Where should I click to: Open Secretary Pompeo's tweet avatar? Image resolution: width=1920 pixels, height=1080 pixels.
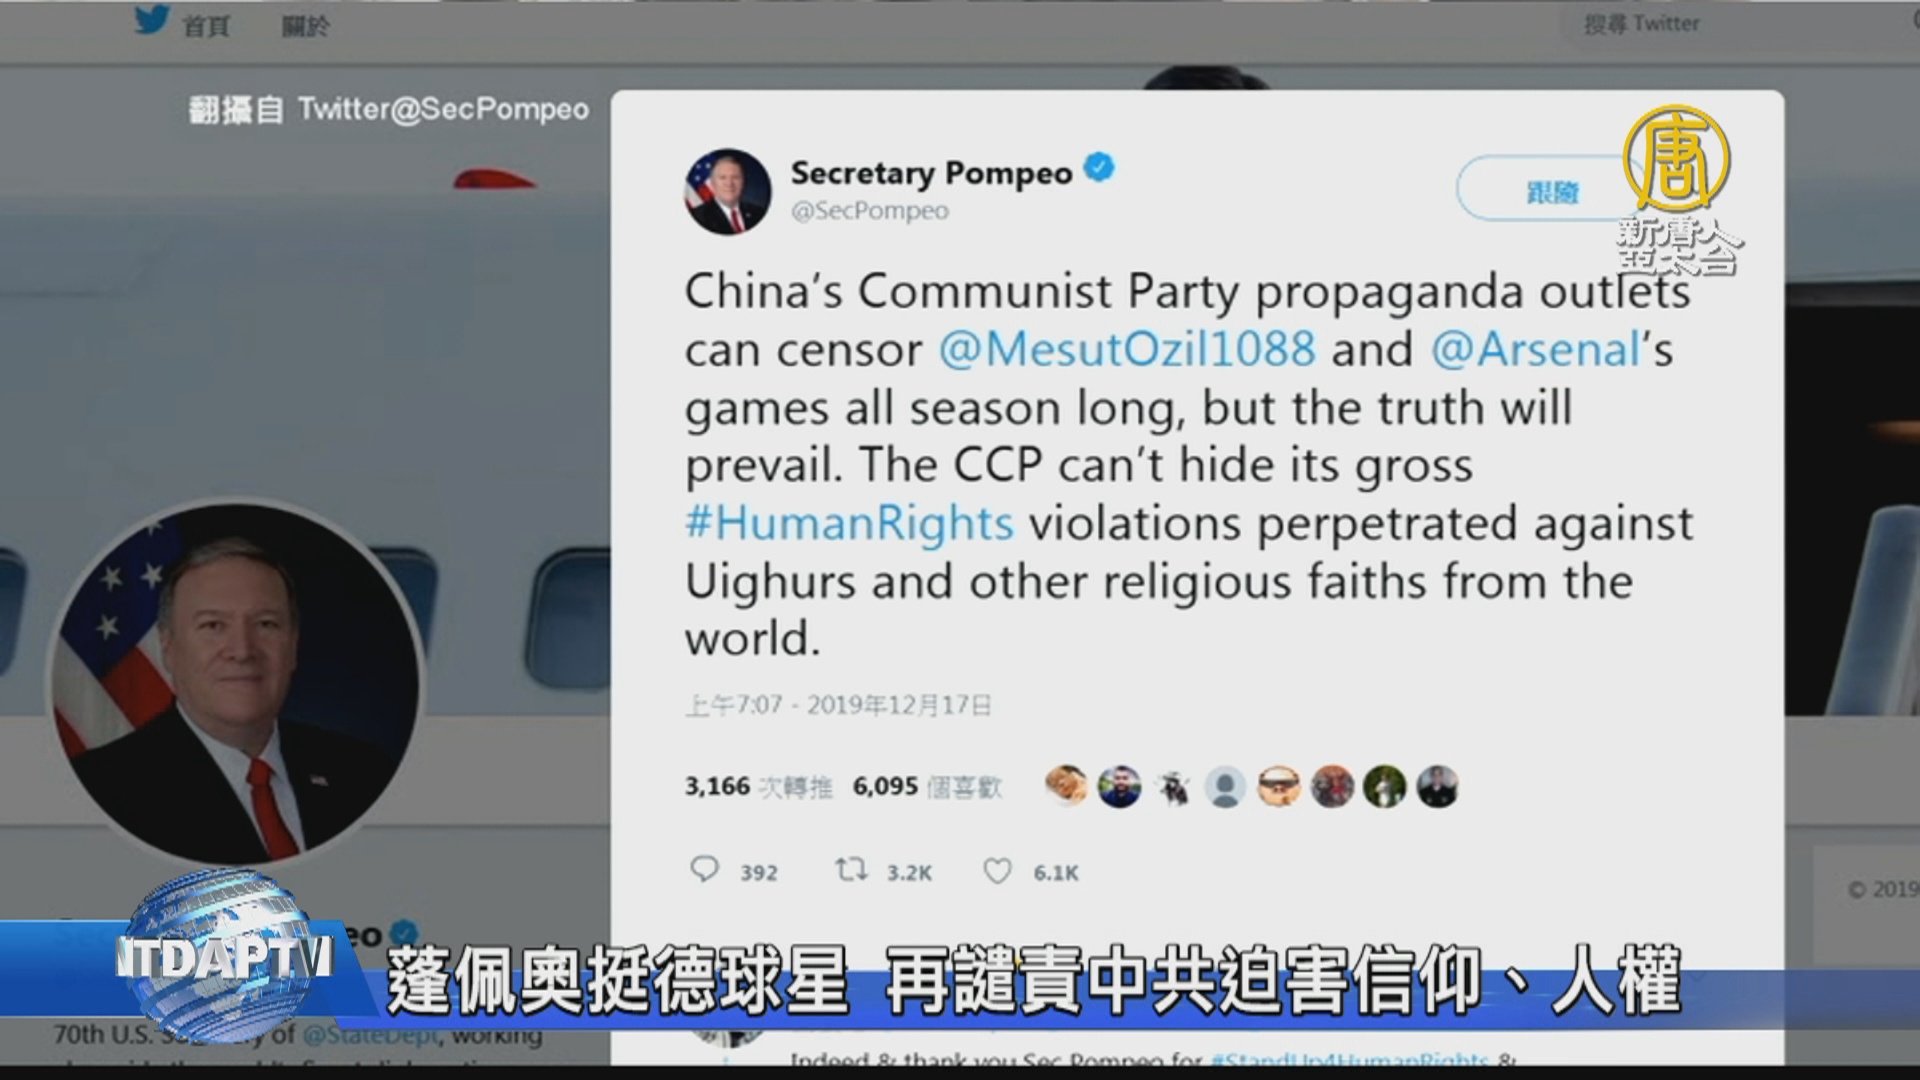tap(728, 192)
